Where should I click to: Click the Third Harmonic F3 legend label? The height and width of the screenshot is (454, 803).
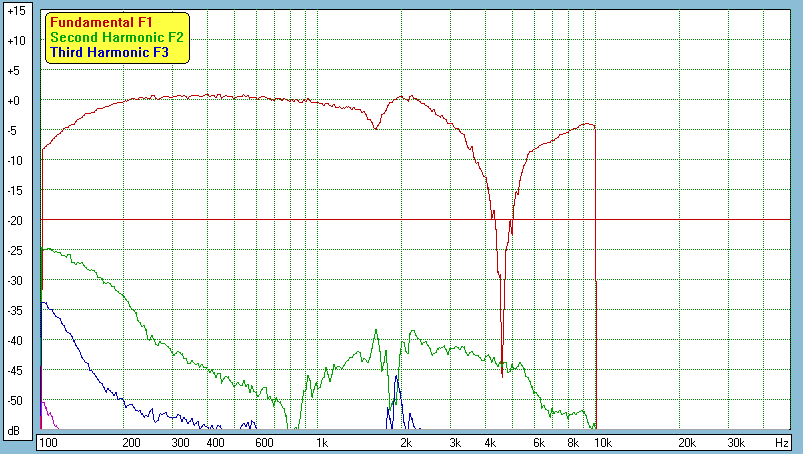pos(102,52)
